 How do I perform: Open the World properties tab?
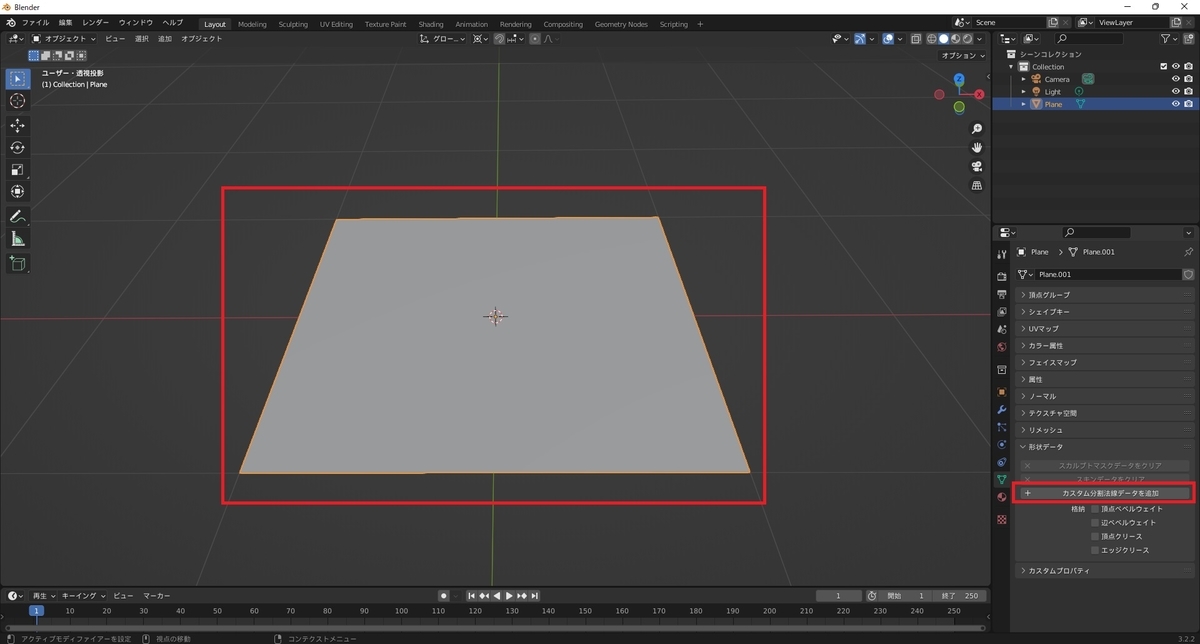pyautogui.click(x=1002, y=347)
